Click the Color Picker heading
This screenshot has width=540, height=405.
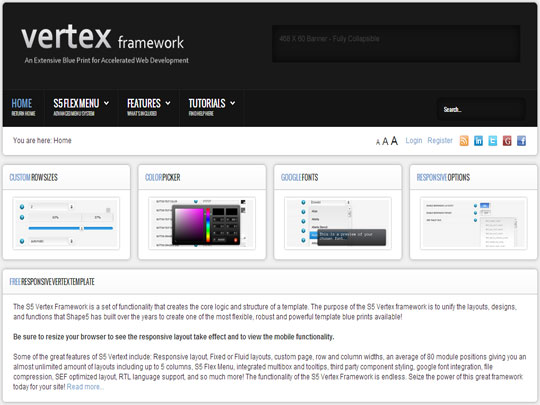point(163,177)
